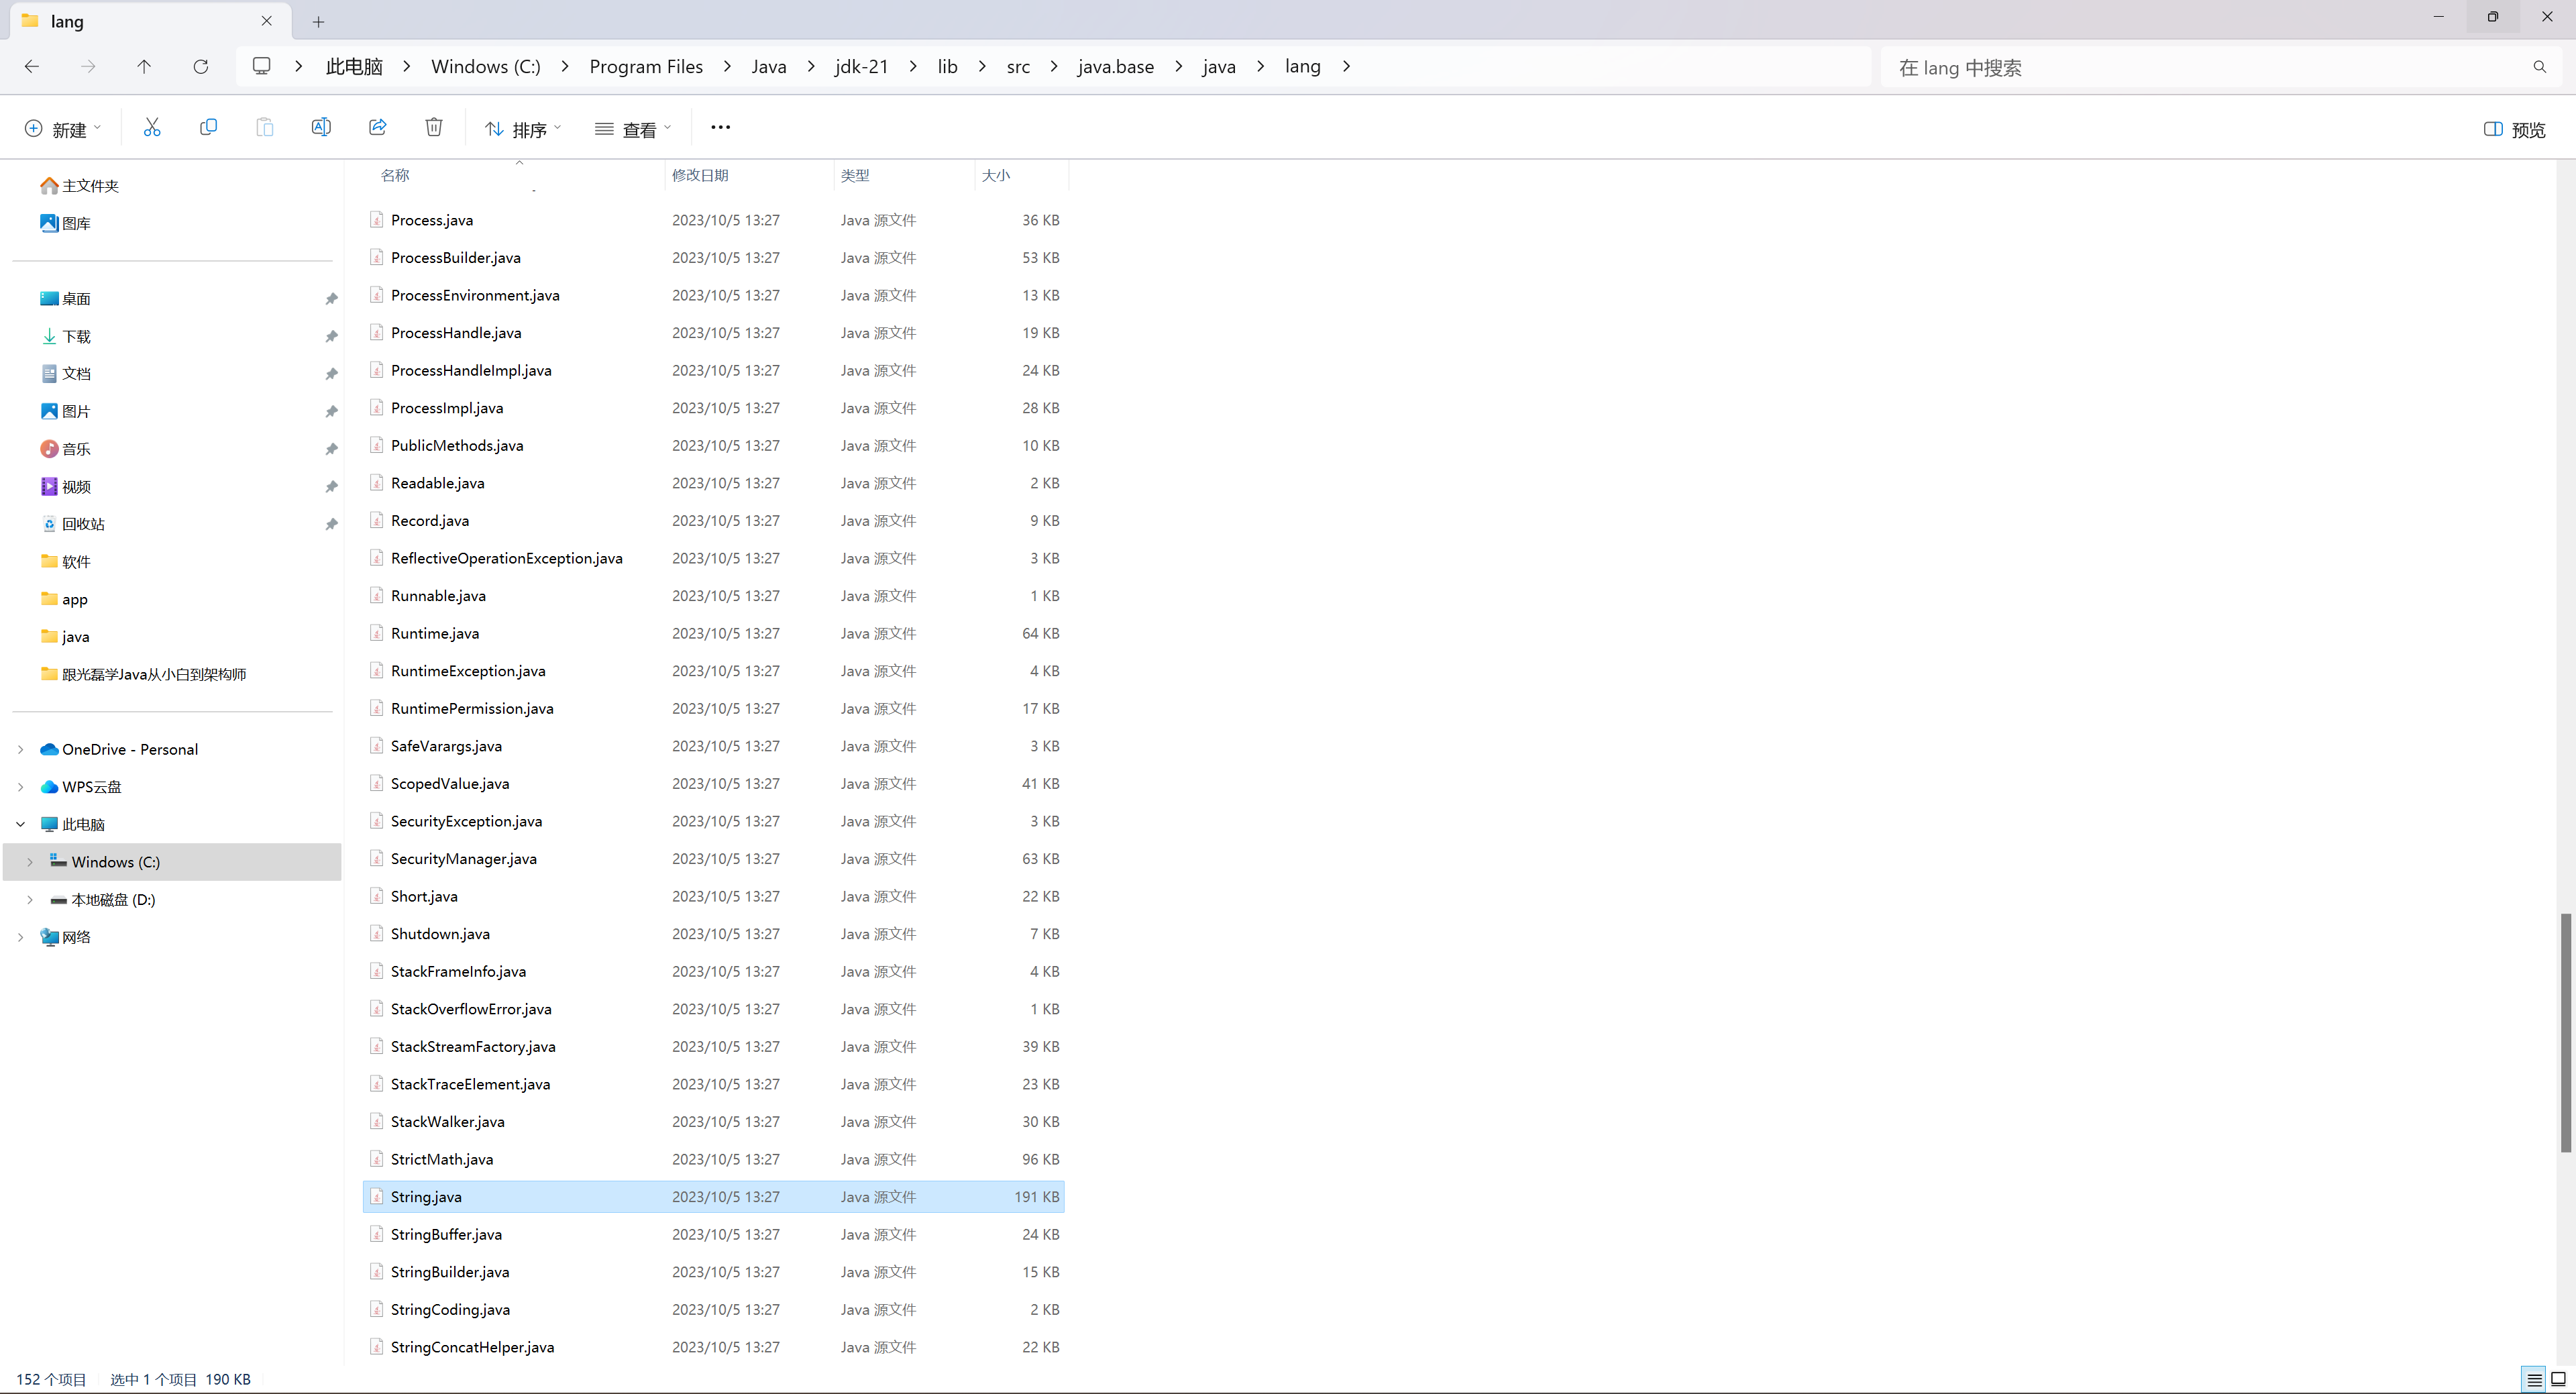The image size is (2576, 1394).
Task: Unpin 下载 using its pin icon
Action: [x=331, y=337]
